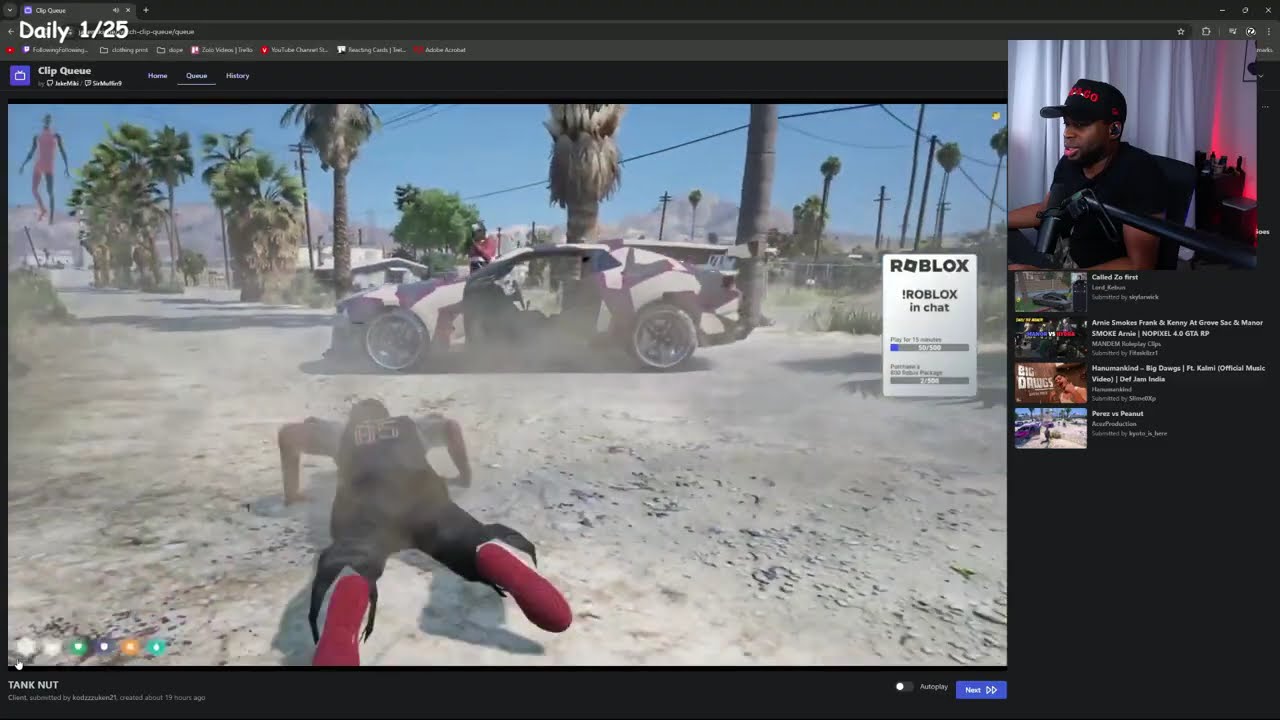Bookmark this page with the star icon
Viewport: 1280px width, 720px height.
[x=1181, y=31]
